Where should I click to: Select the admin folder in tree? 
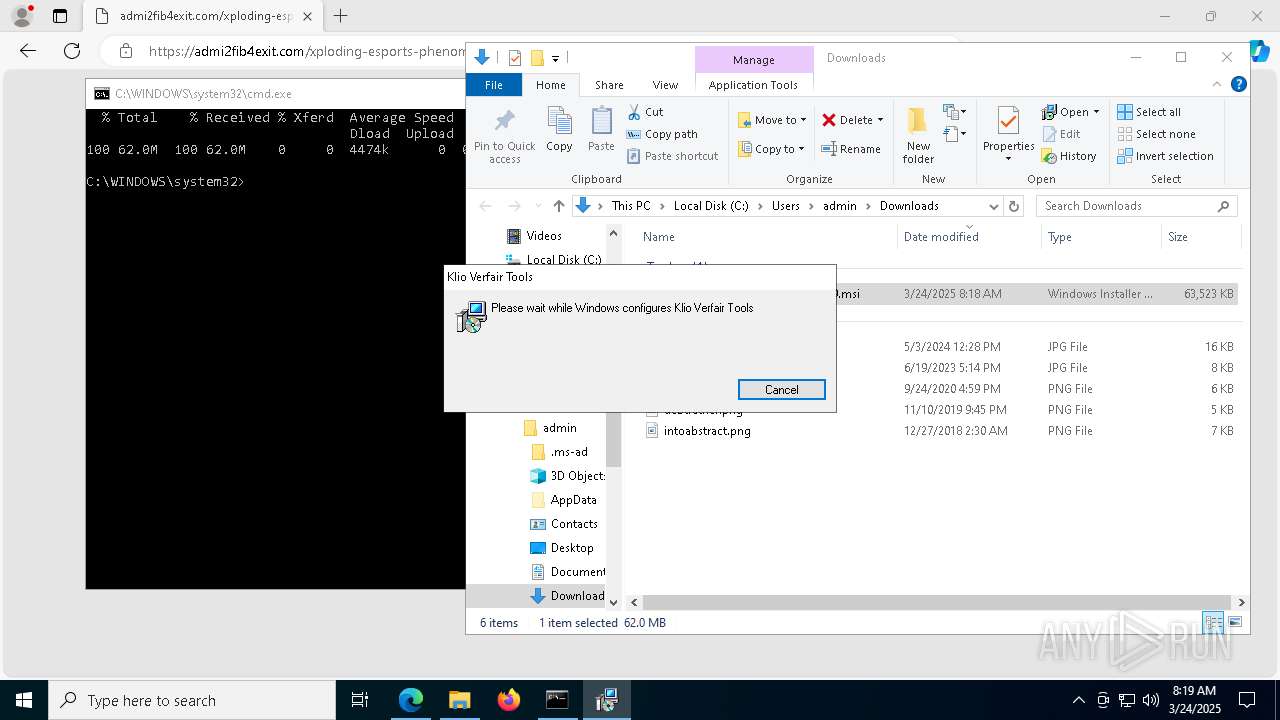(x=559, y=428)
